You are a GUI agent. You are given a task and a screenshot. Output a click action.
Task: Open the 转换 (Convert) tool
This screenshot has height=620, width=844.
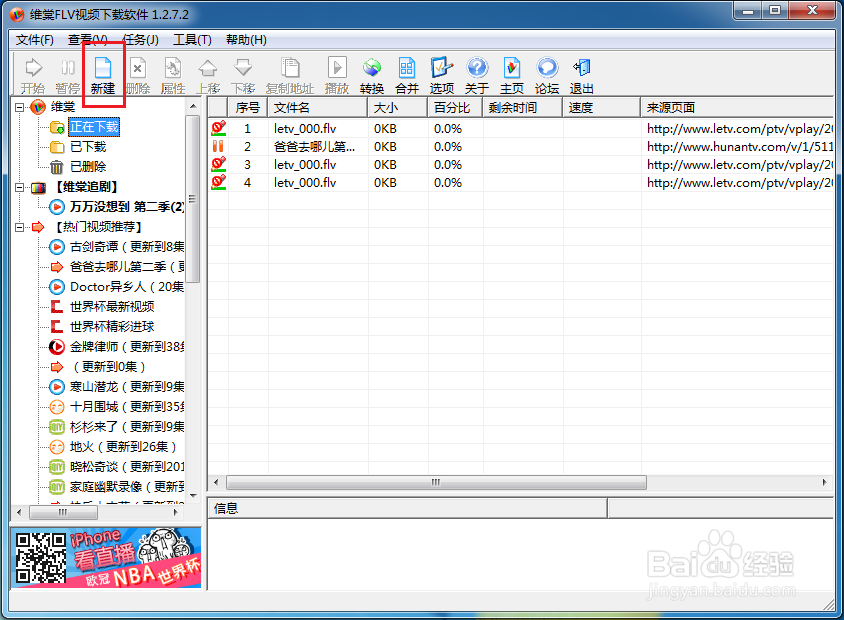372,75
